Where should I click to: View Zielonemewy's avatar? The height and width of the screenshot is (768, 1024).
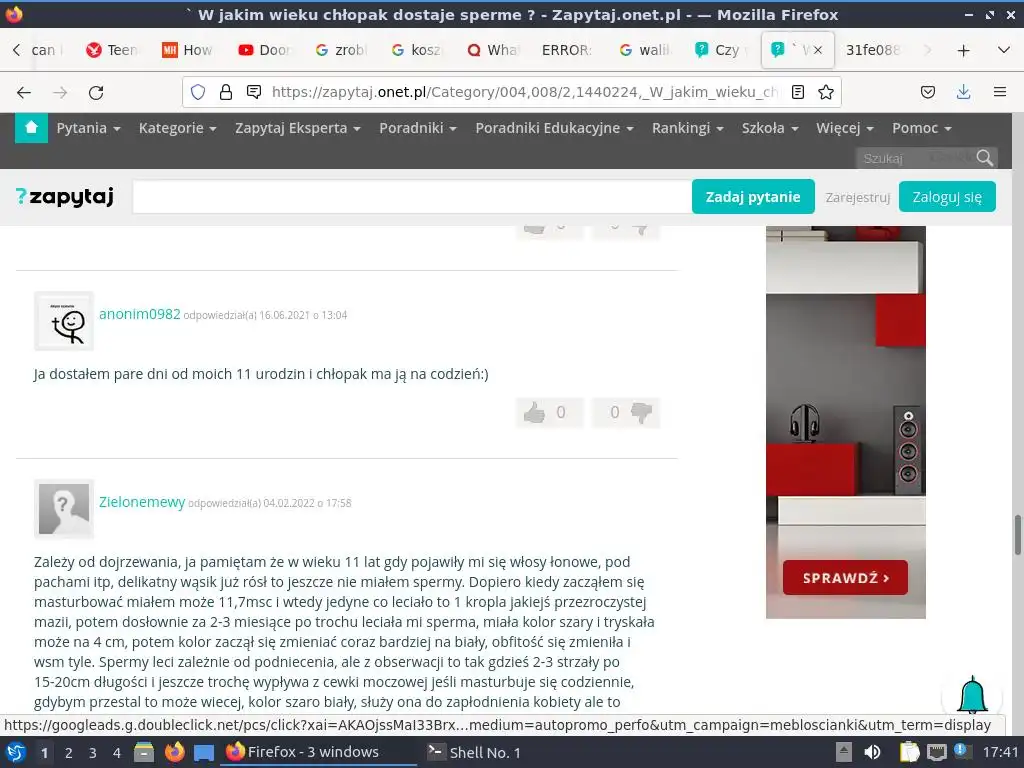[64, 509]
